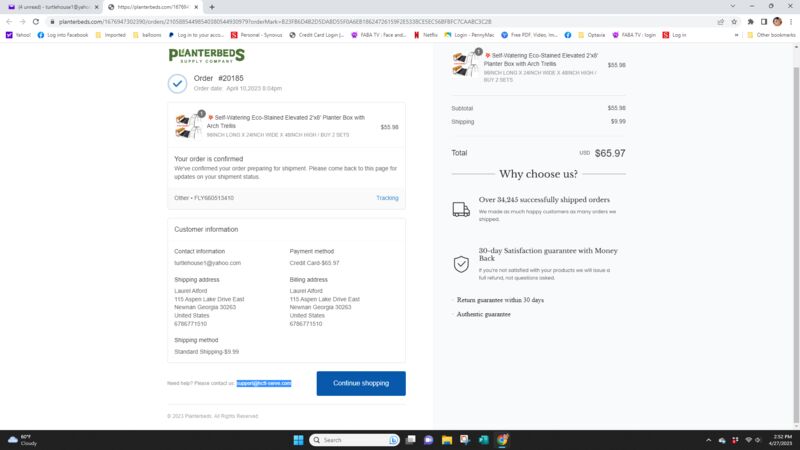Open a new browser tab

coord(212,7)
